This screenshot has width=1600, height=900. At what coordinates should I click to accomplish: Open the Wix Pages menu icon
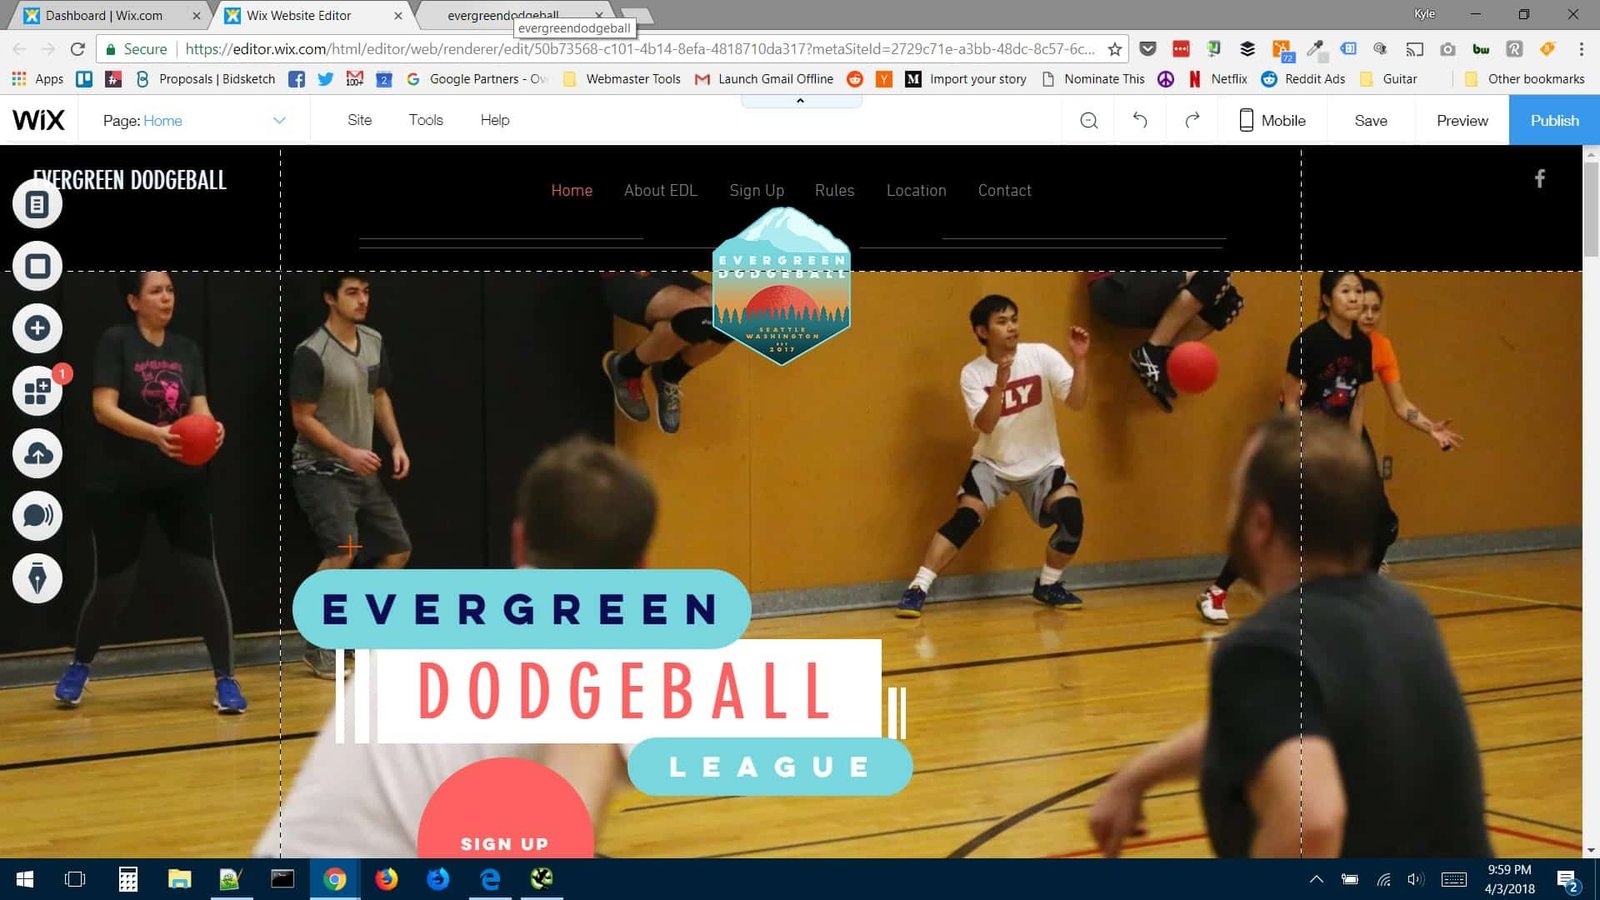coord(37,205)
